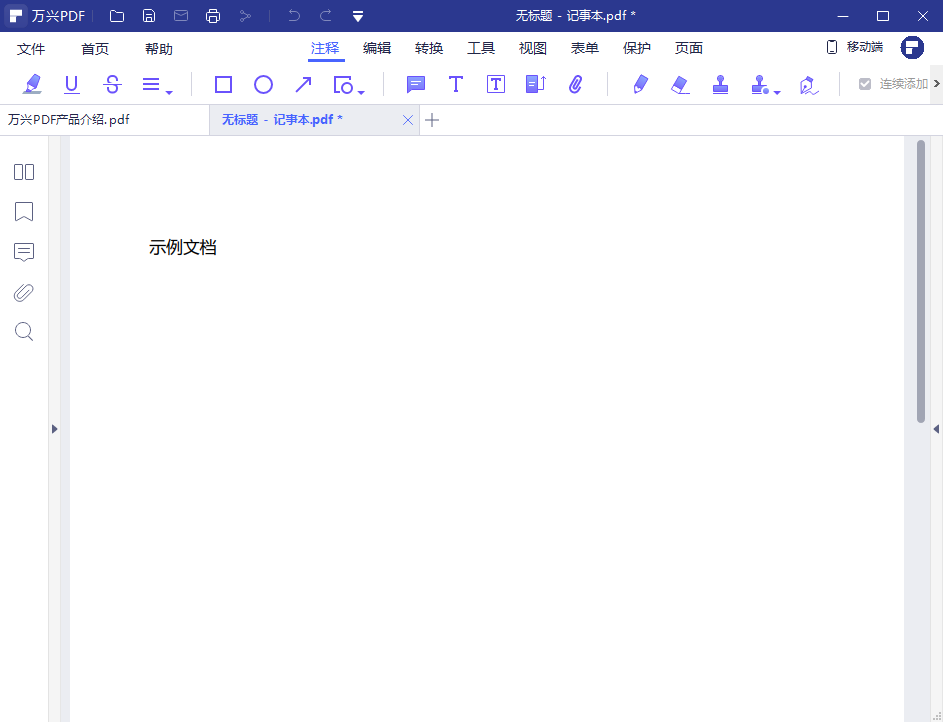
Task: Select the Arrow drawing tool
Action: point(303,84)
